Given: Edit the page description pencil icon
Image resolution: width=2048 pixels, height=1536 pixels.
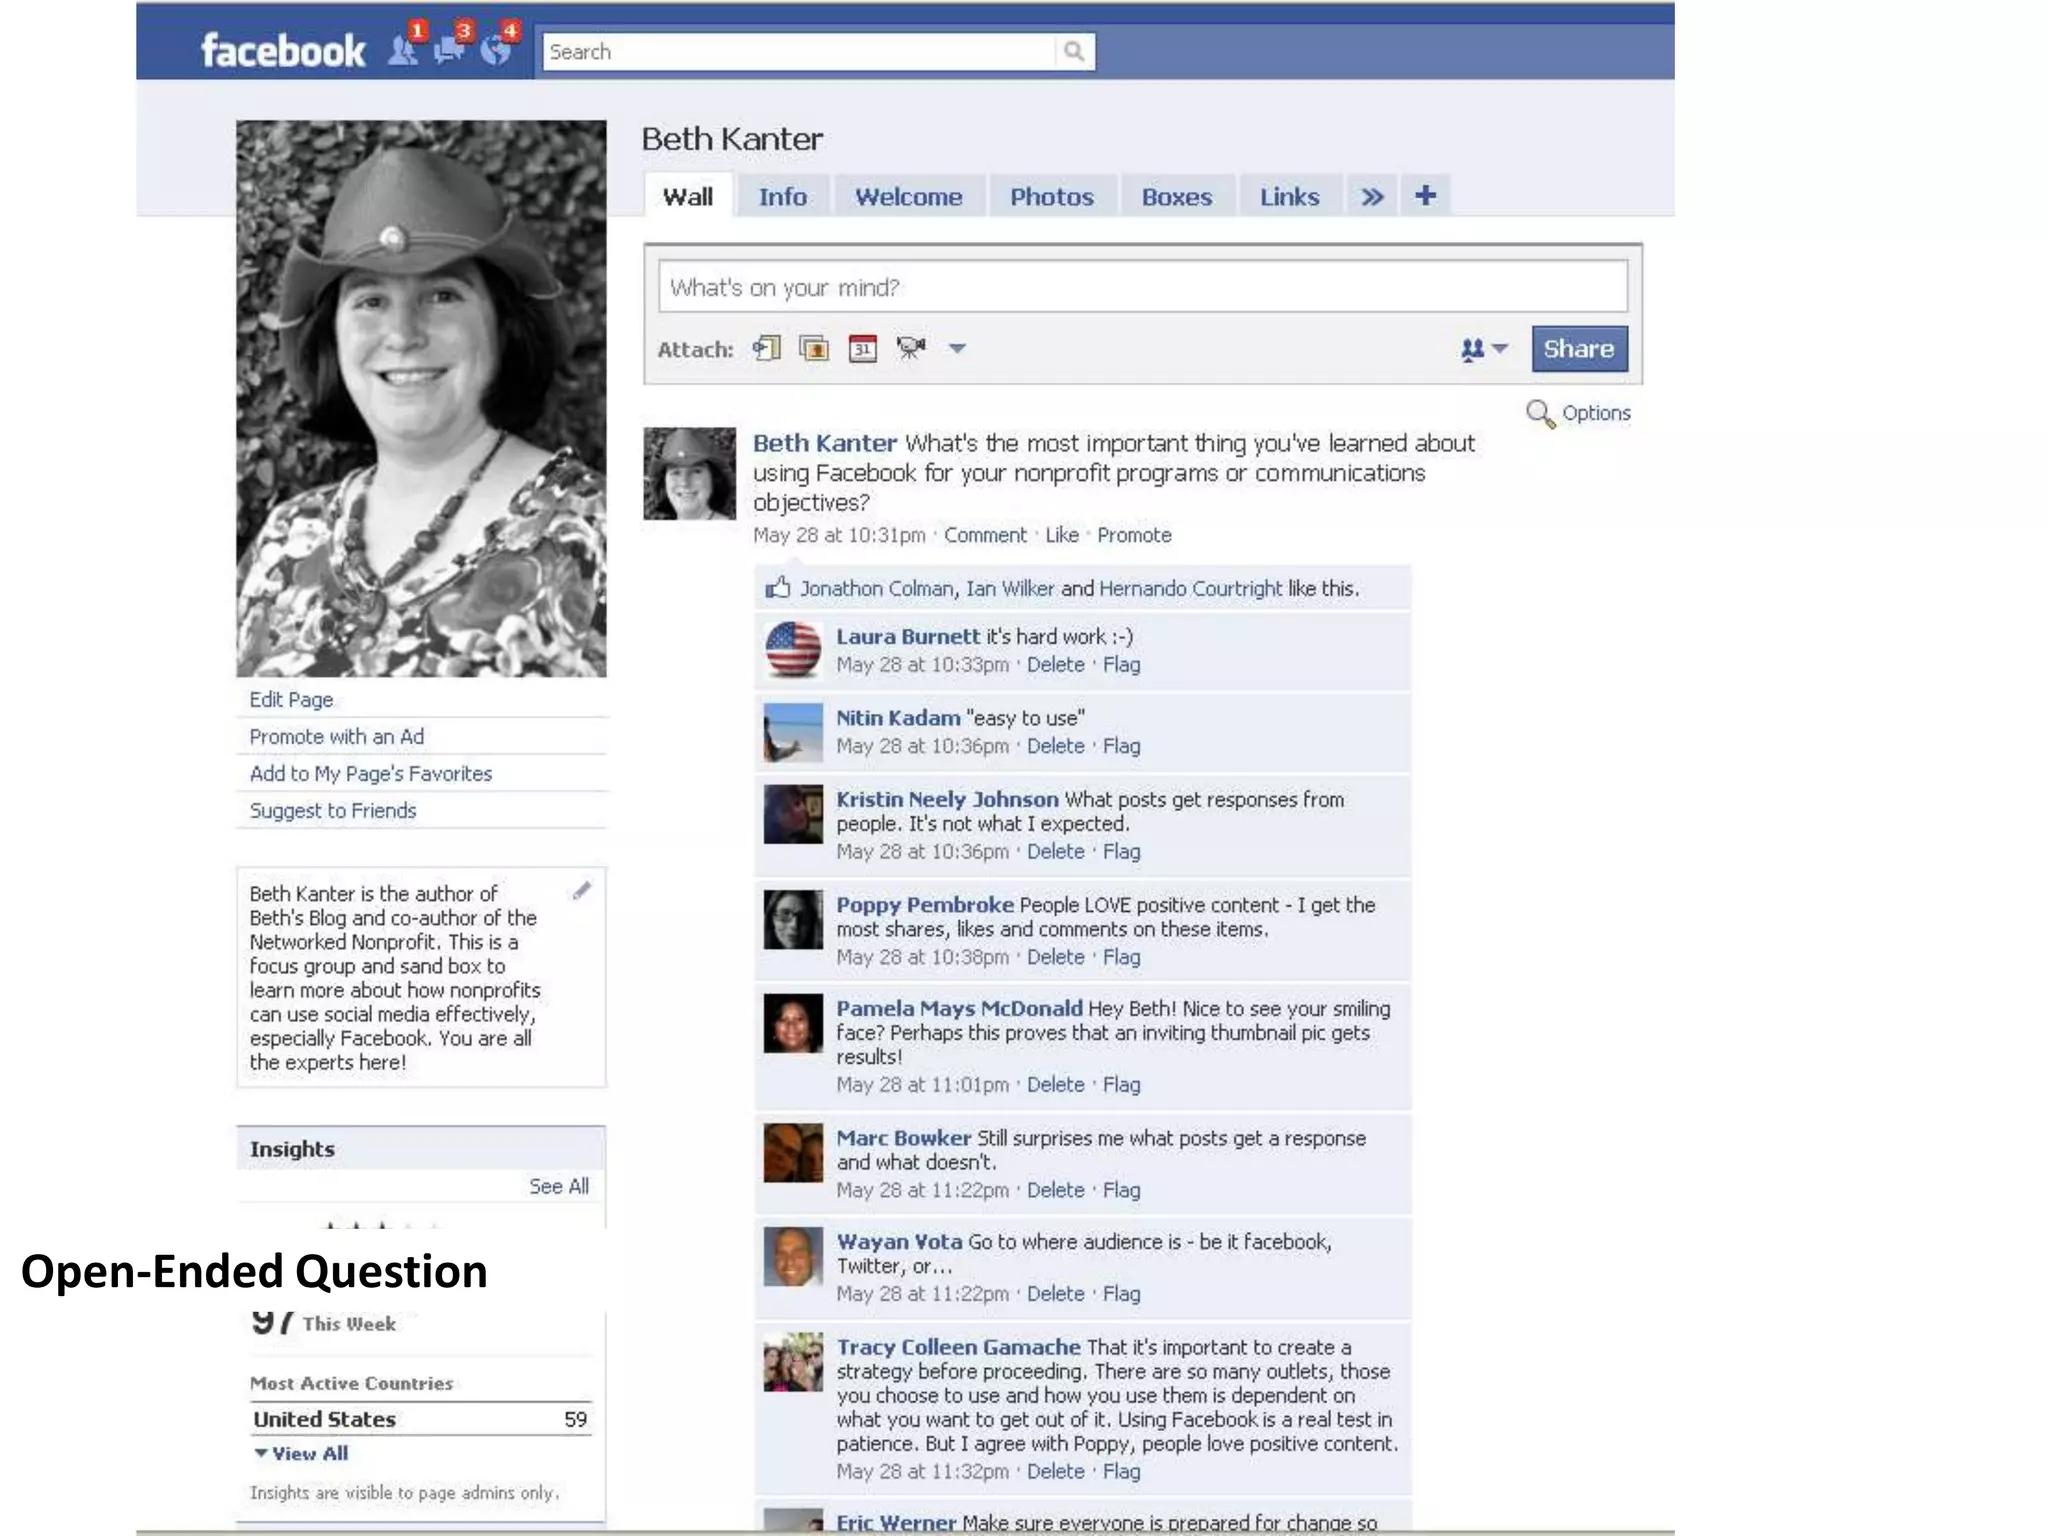Looking at the screenshot, I should coord(582,890).
